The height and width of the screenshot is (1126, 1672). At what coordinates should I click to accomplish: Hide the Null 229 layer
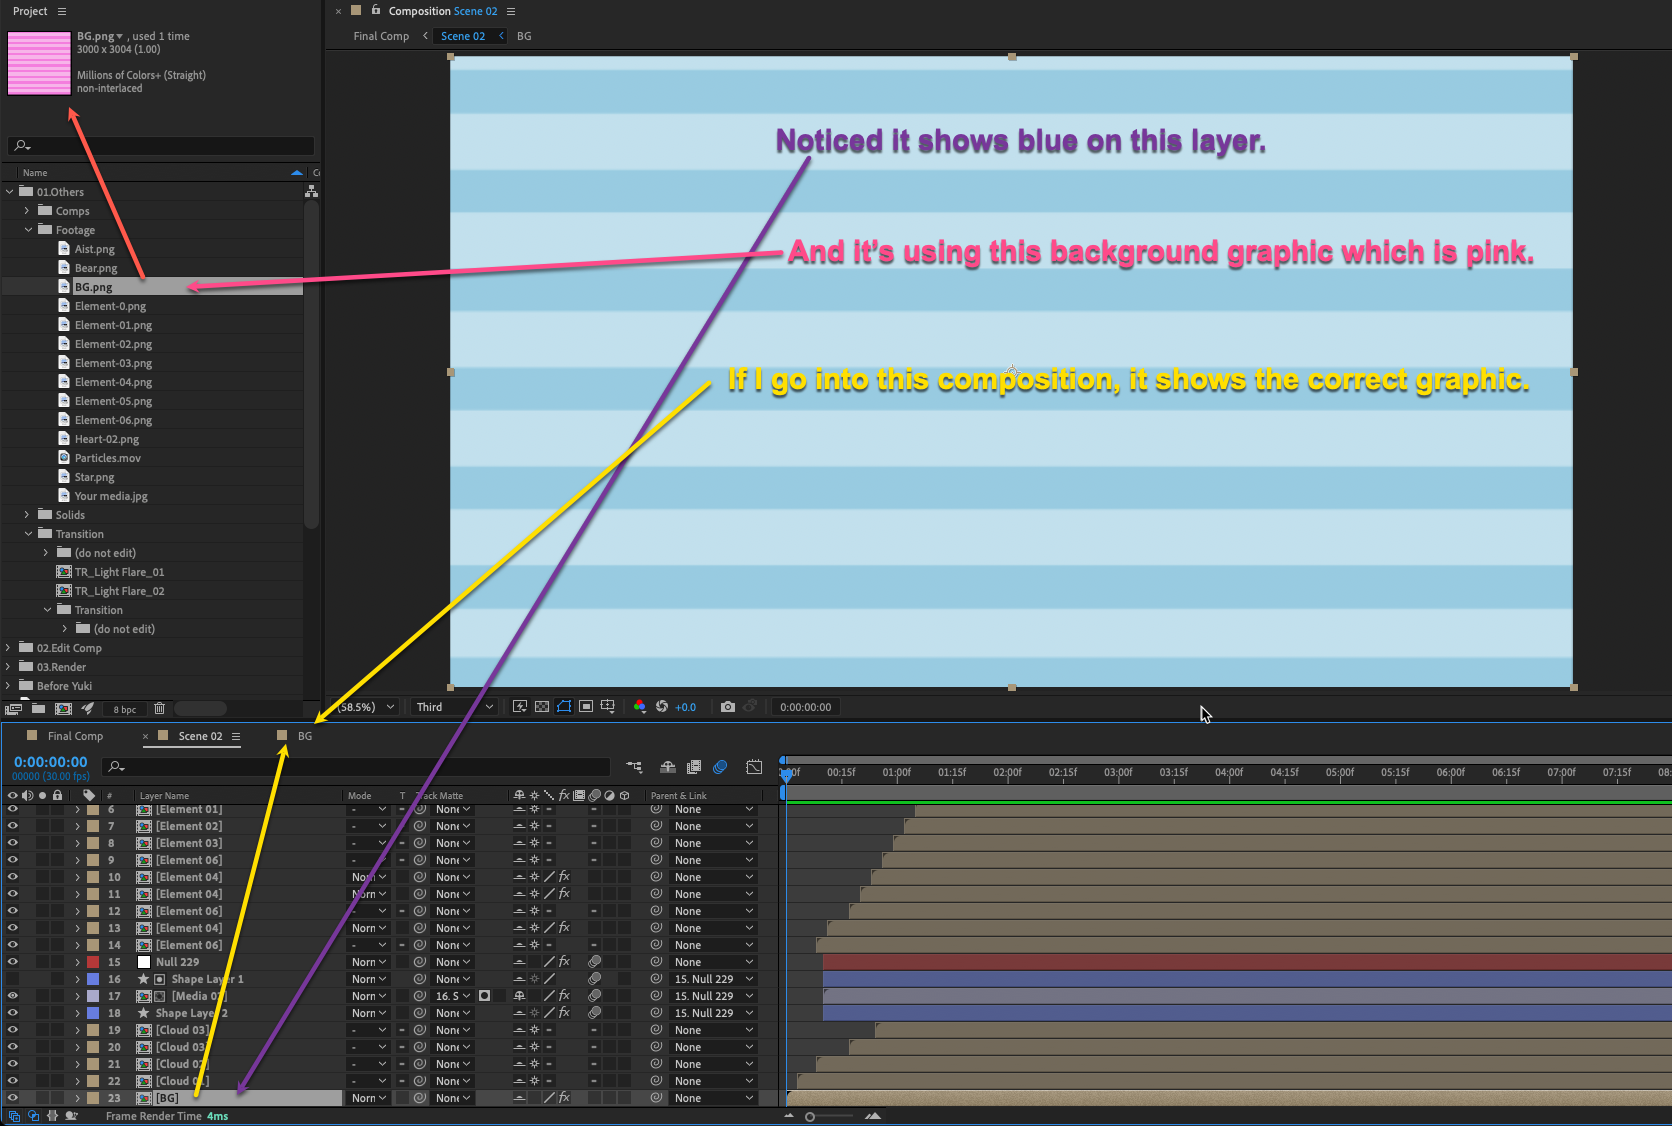pyautogui.click(x=12, y=961)
